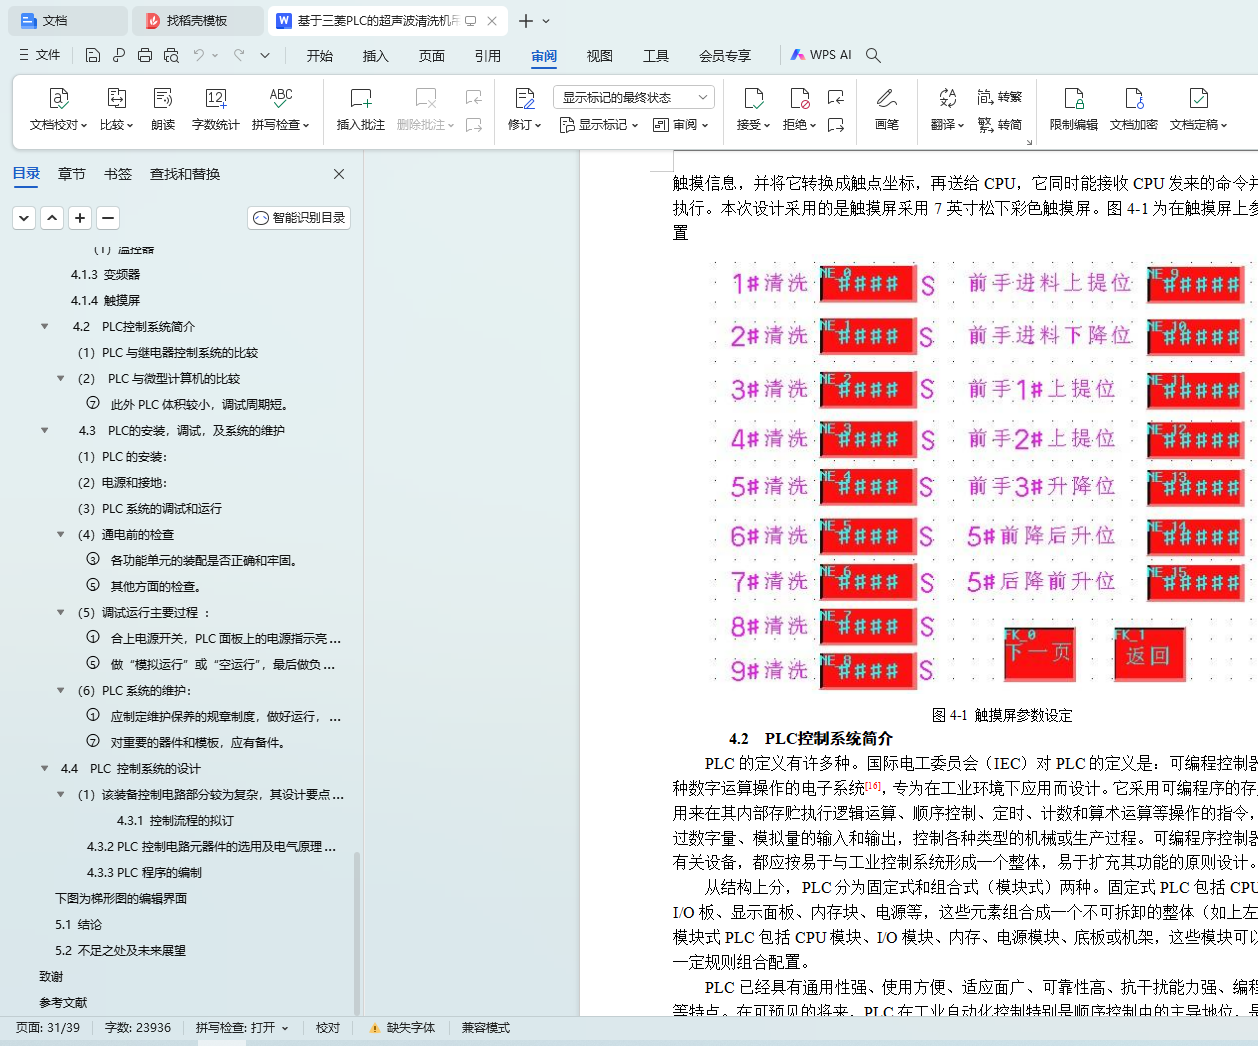Insert a comment with 插入批注
The height and width of the screenshot is (1046, 1258).
click(x=361, y=110)
